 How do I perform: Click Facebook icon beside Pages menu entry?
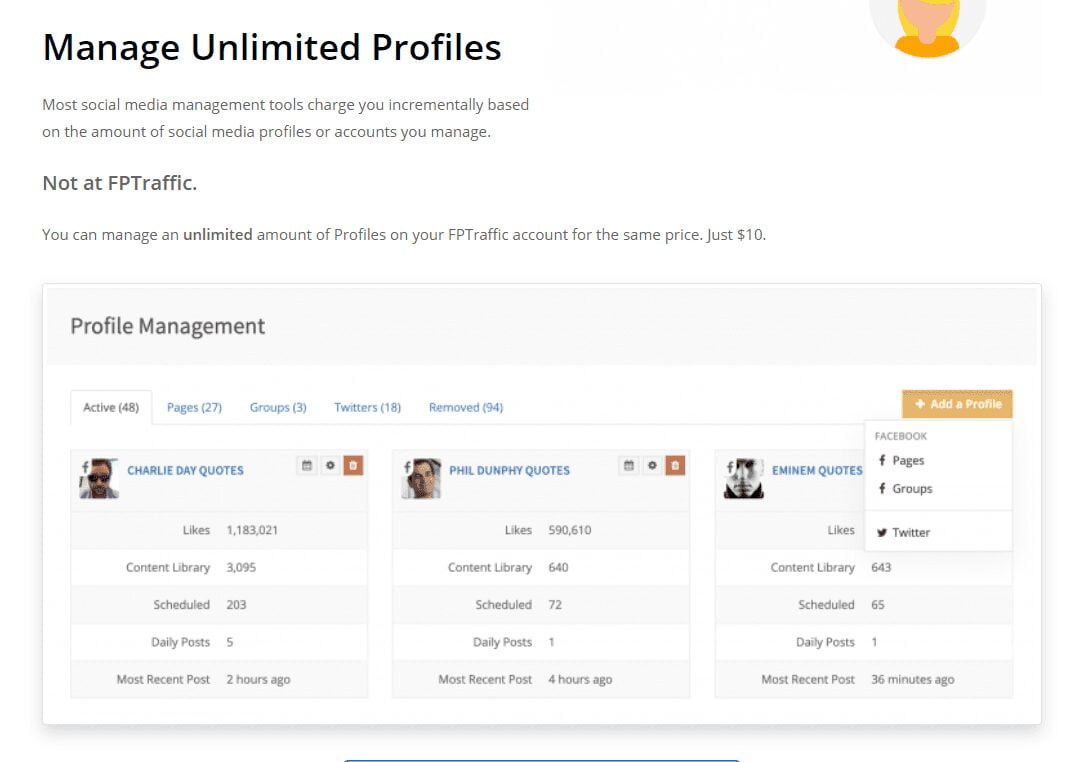(x=882, y=460)
